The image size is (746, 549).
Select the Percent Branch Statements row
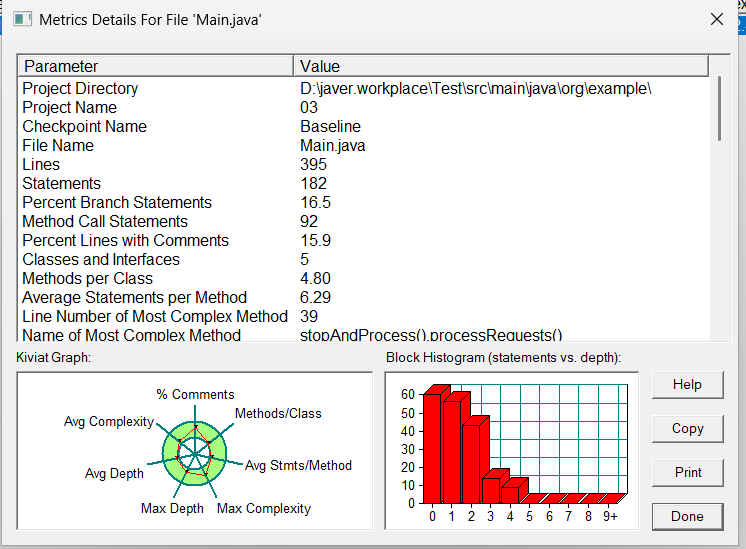(x=364, y=203)
